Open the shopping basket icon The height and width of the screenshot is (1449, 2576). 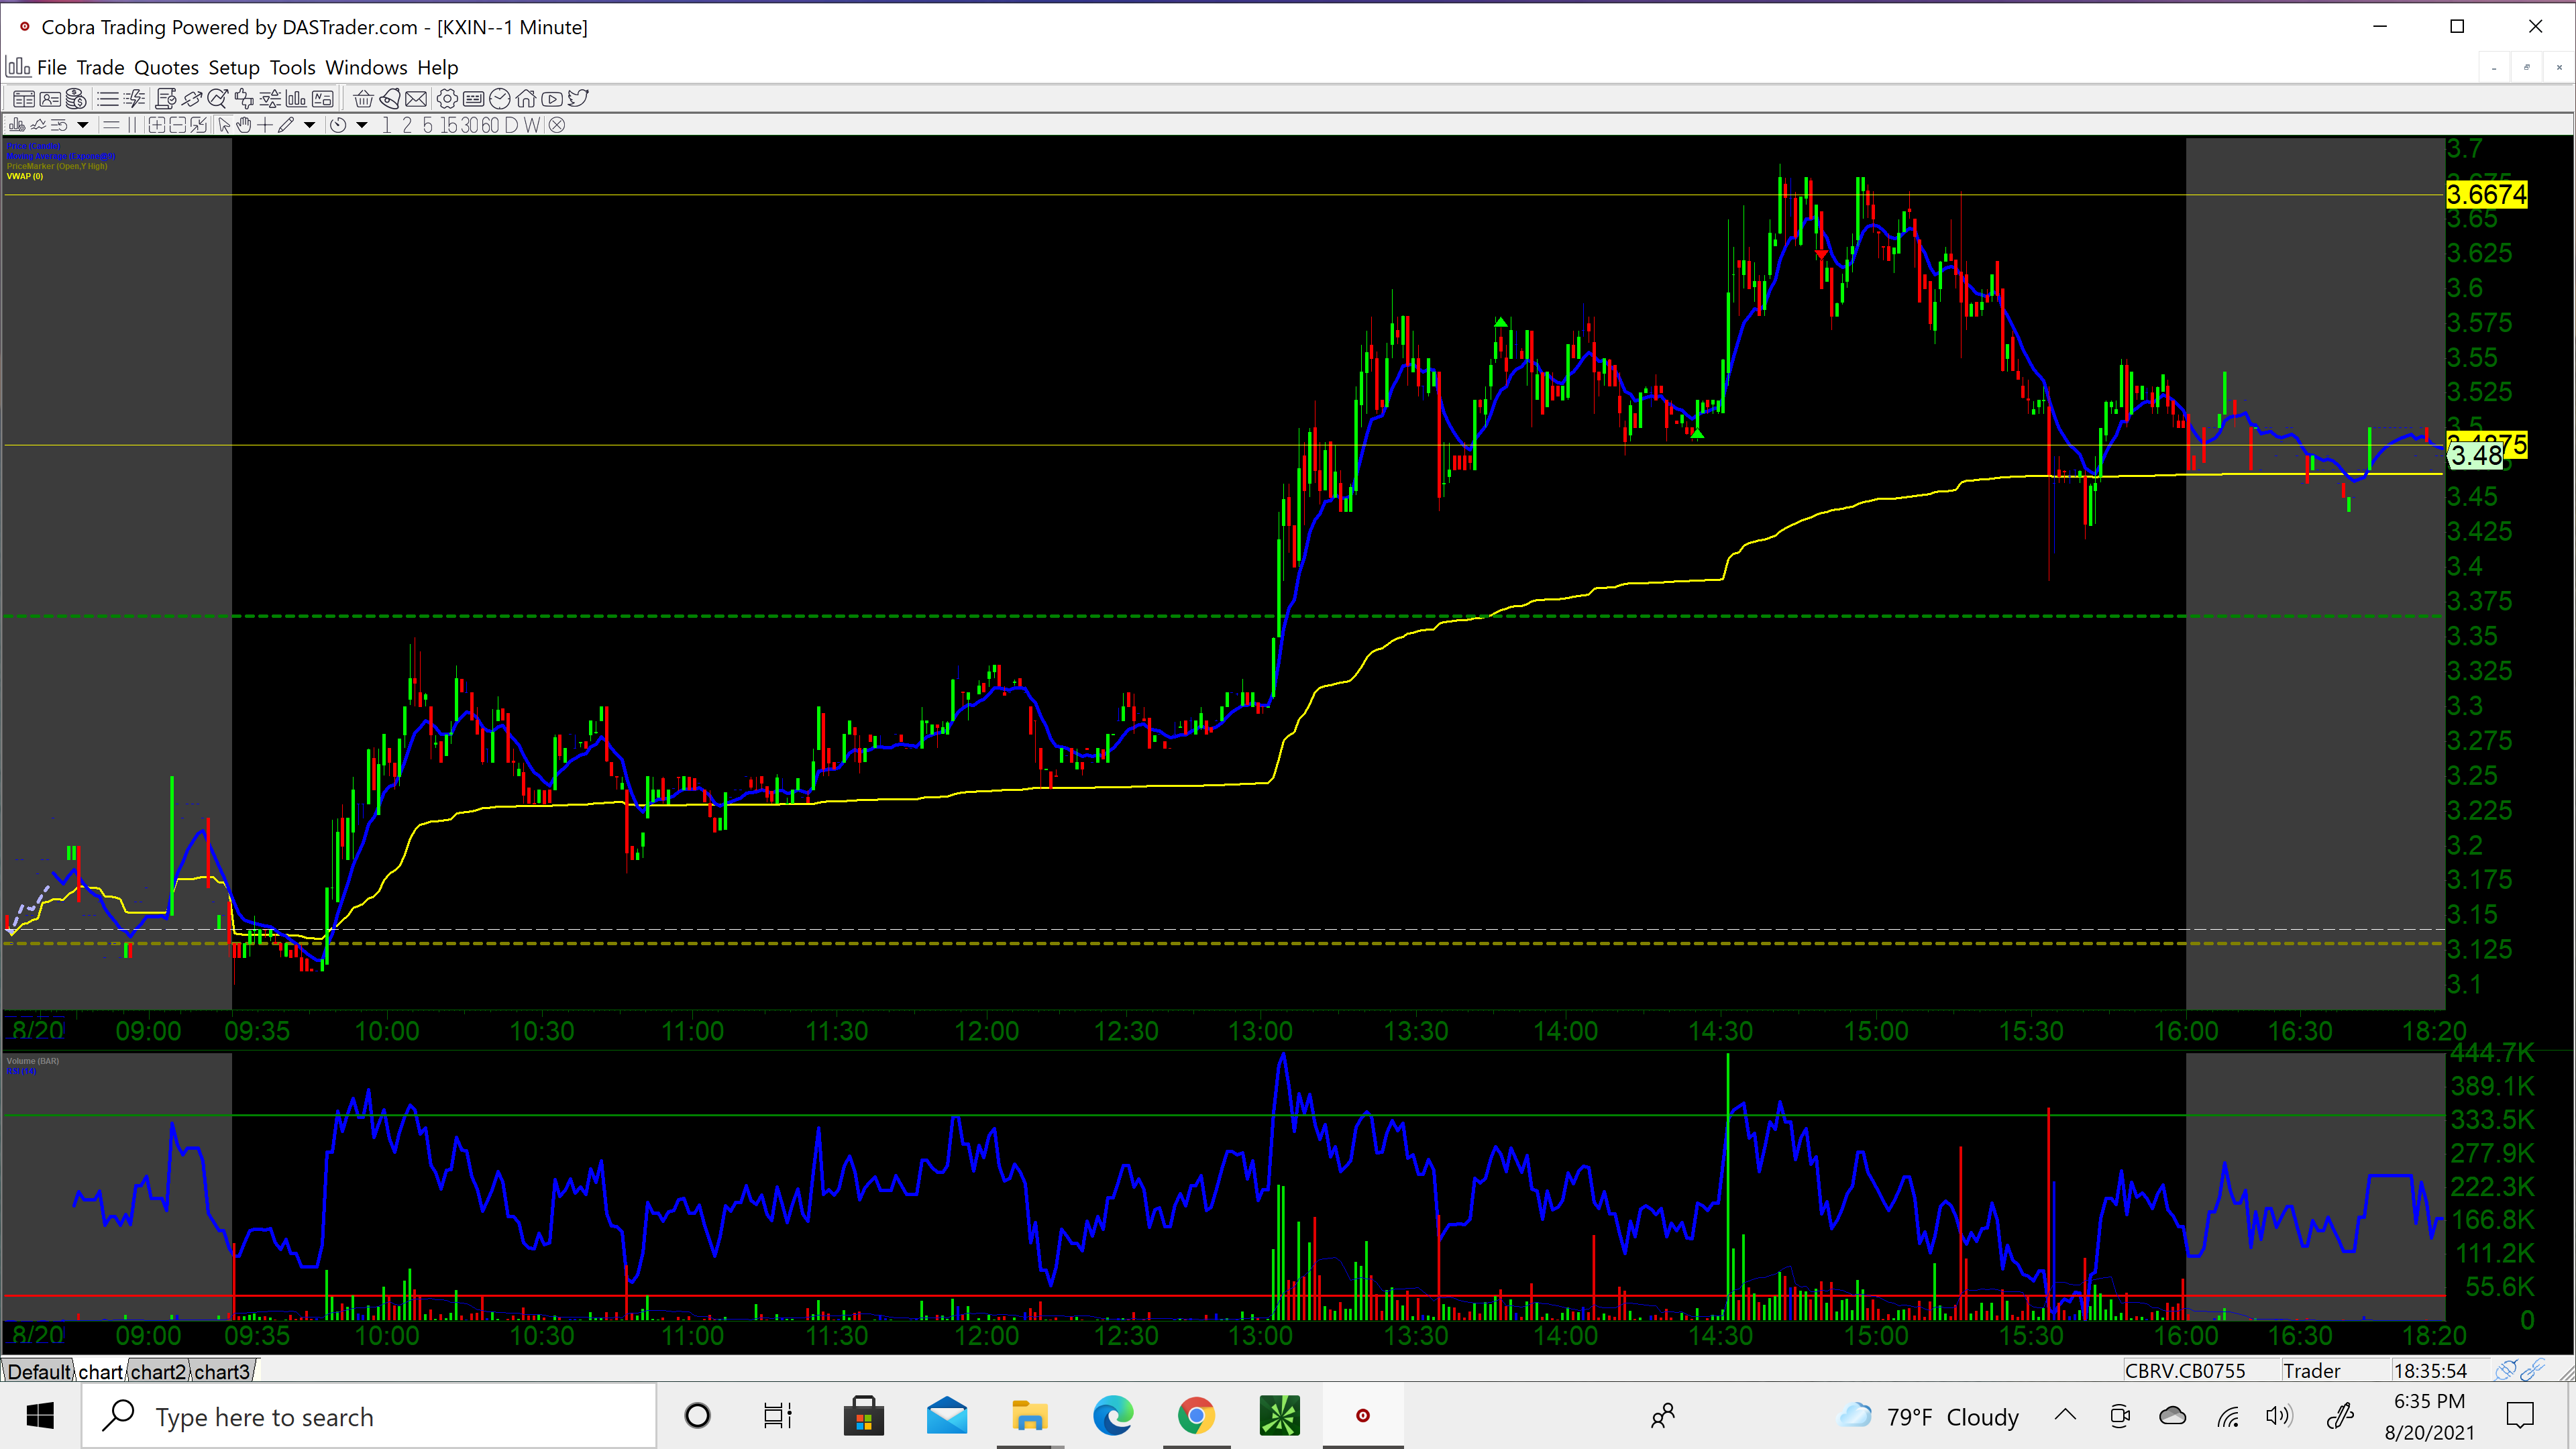pyautogui.click(x=363, y=99)
